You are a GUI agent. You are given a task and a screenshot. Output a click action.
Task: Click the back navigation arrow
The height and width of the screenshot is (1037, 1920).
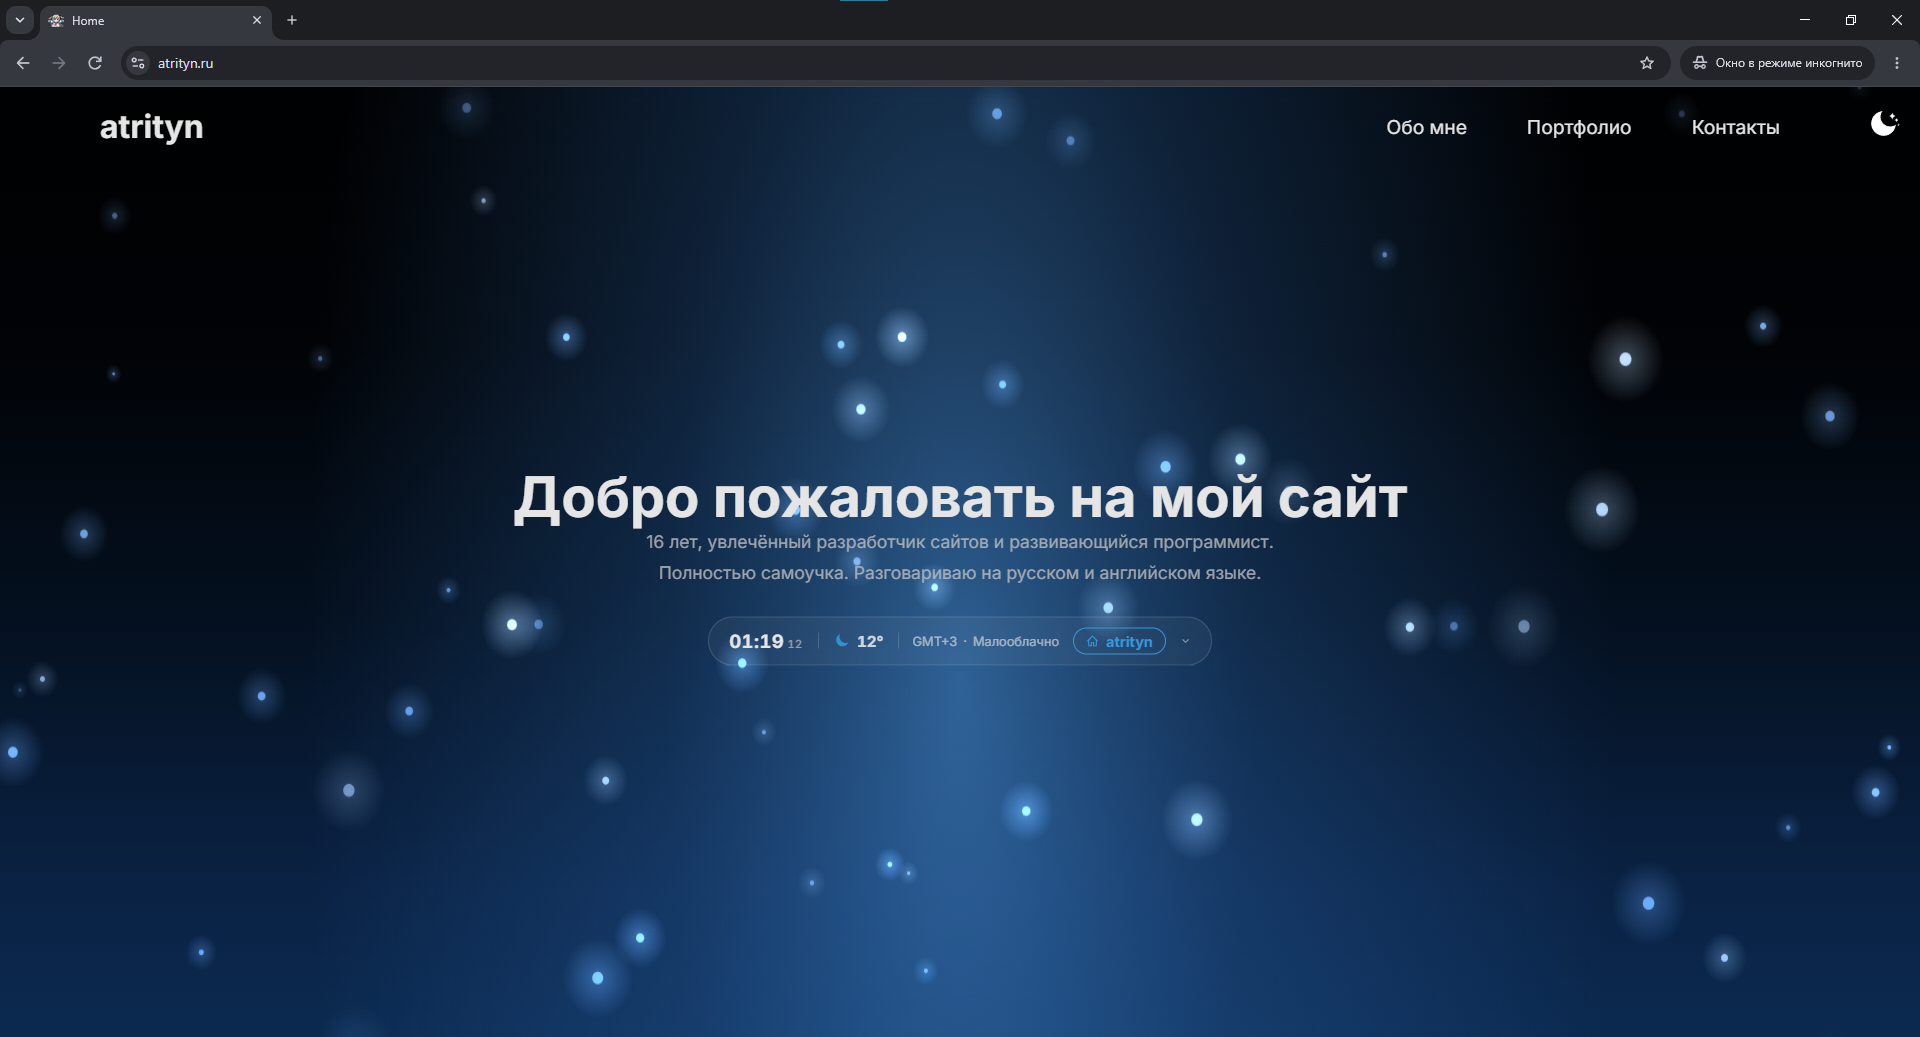[23, 63]
